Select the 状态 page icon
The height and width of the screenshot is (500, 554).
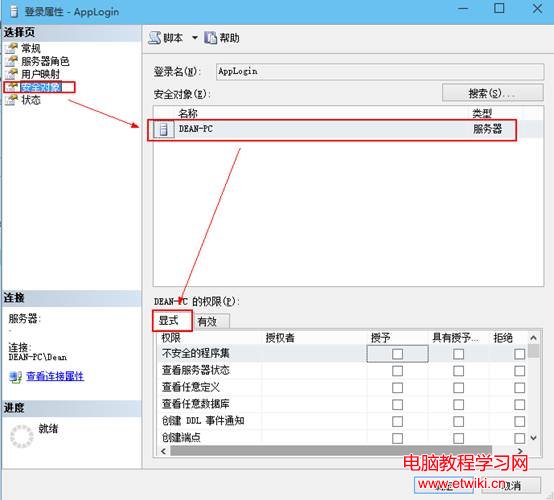[x=12, y=100]
